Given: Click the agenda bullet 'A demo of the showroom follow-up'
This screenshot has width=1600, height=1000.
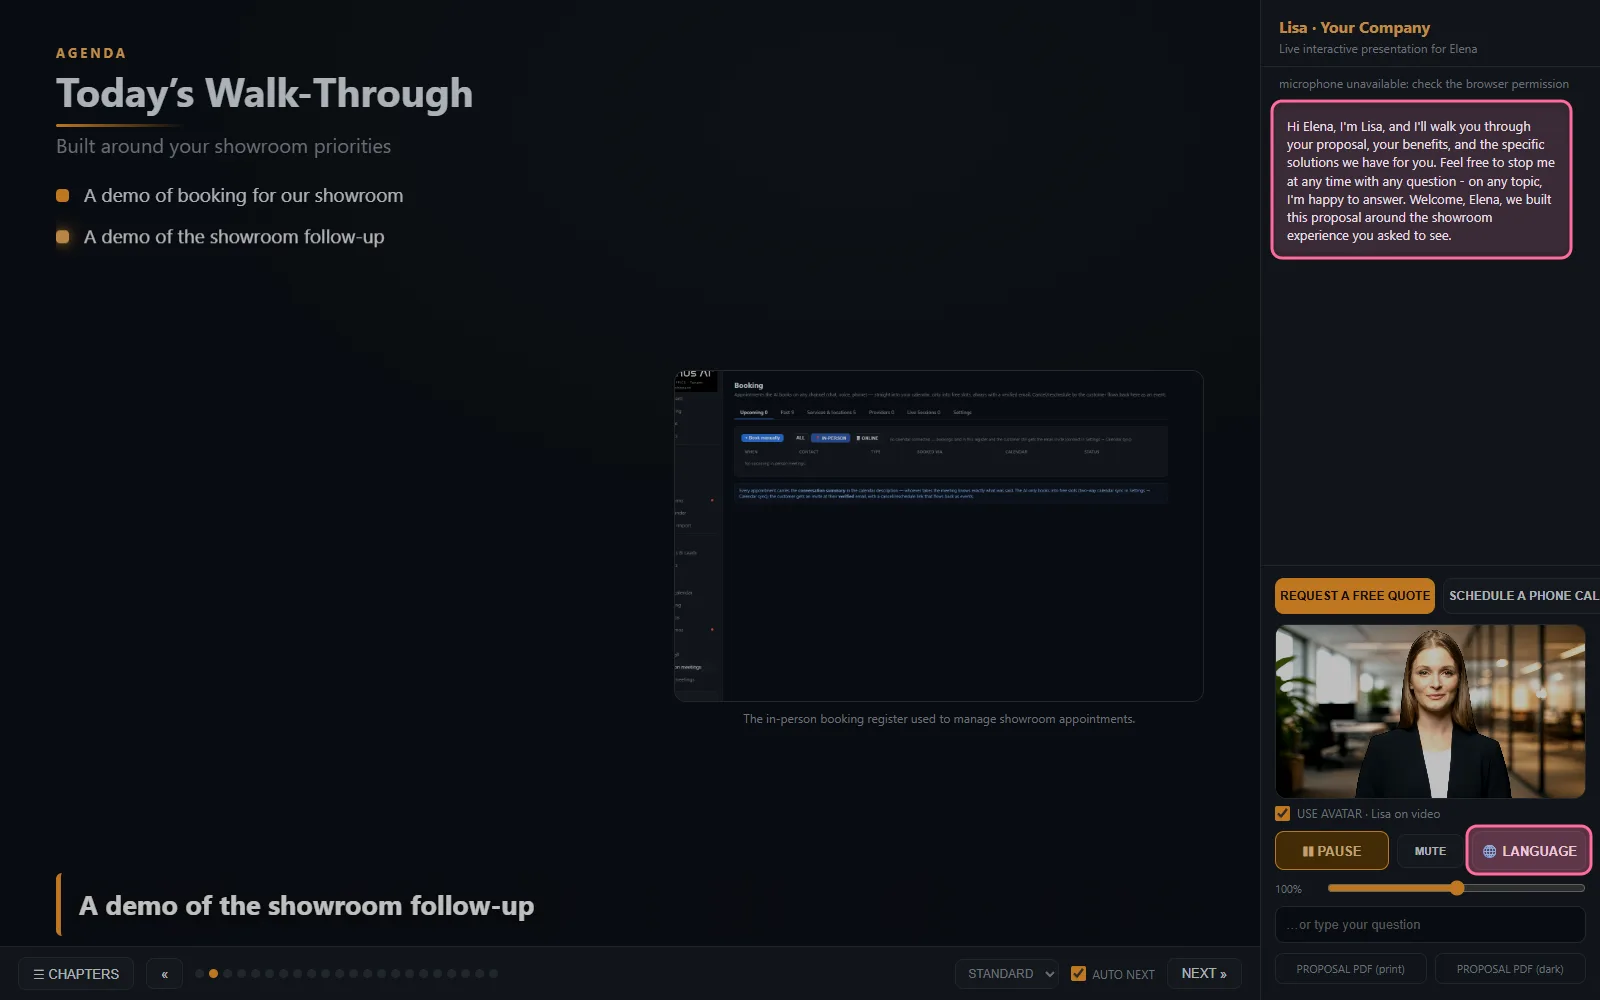Looking at the screenshot, I should pos(234,237).
